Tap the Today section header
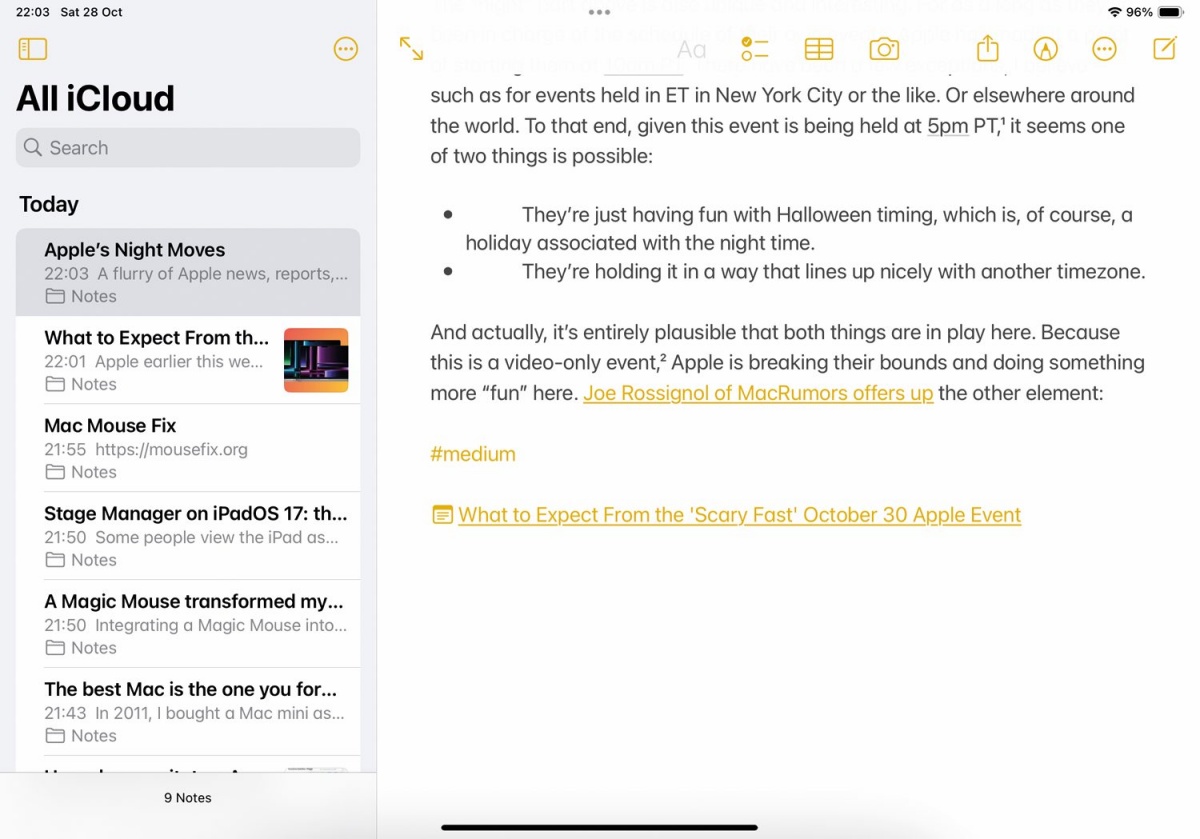Screen dimensions: 1200x839 [49, 204]
